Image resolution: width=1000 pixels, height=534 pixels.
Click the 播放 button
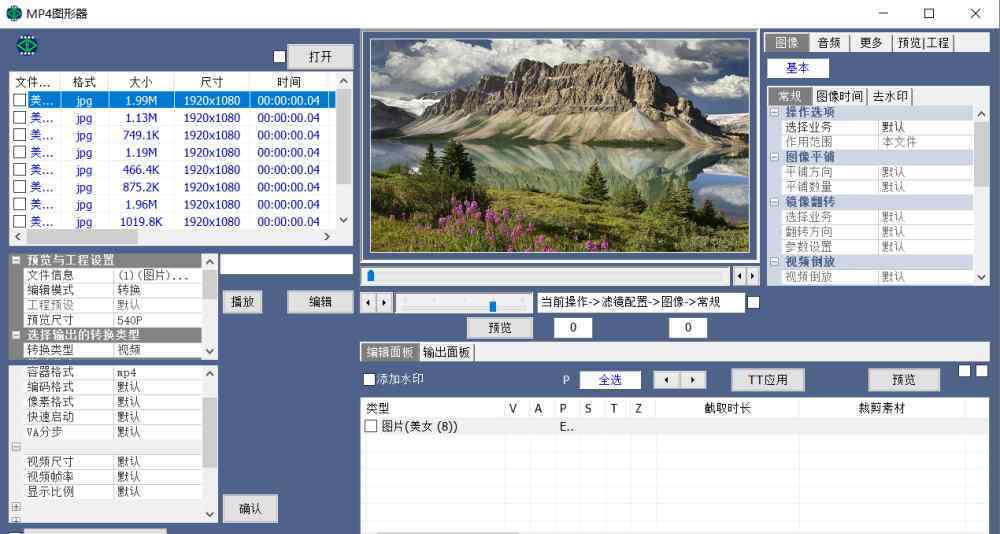pyautogui.click(x=242, y=302)
